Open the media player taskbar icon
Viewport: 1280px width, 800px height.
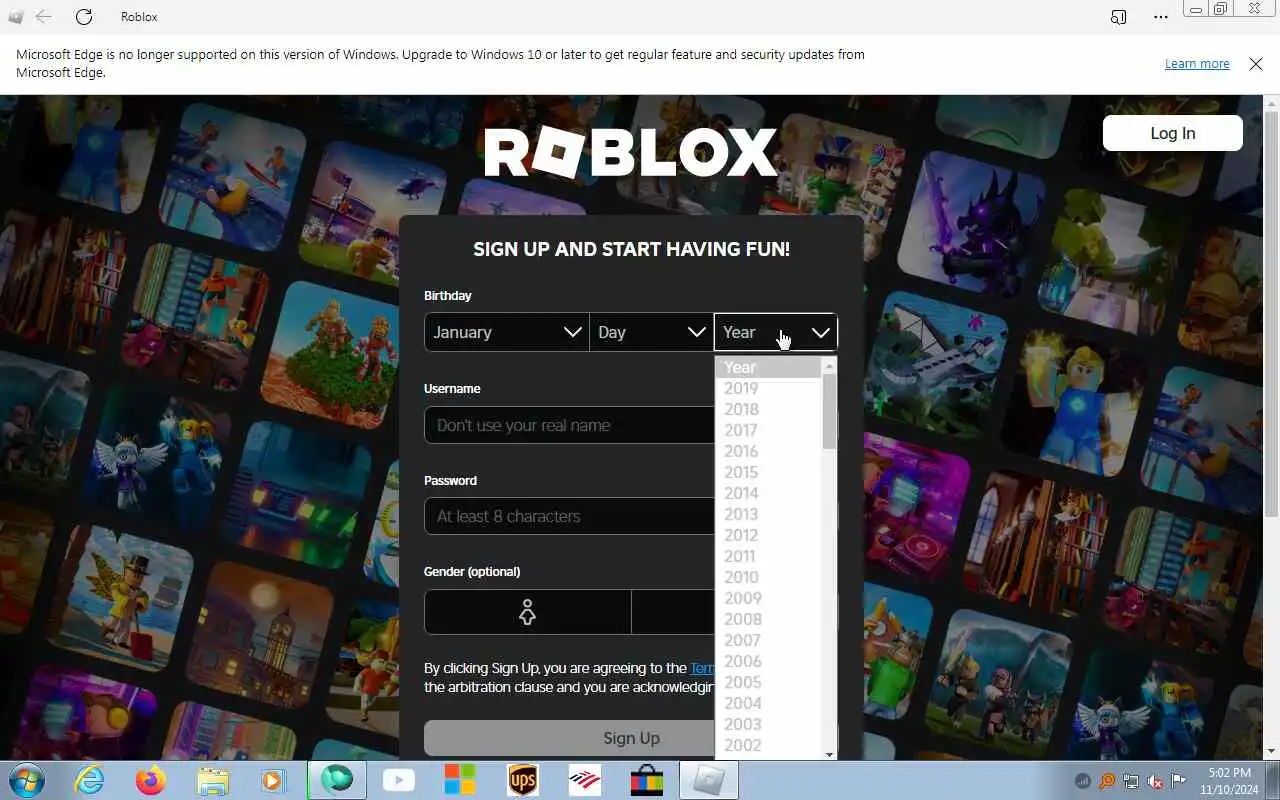[x=274, y=780]
